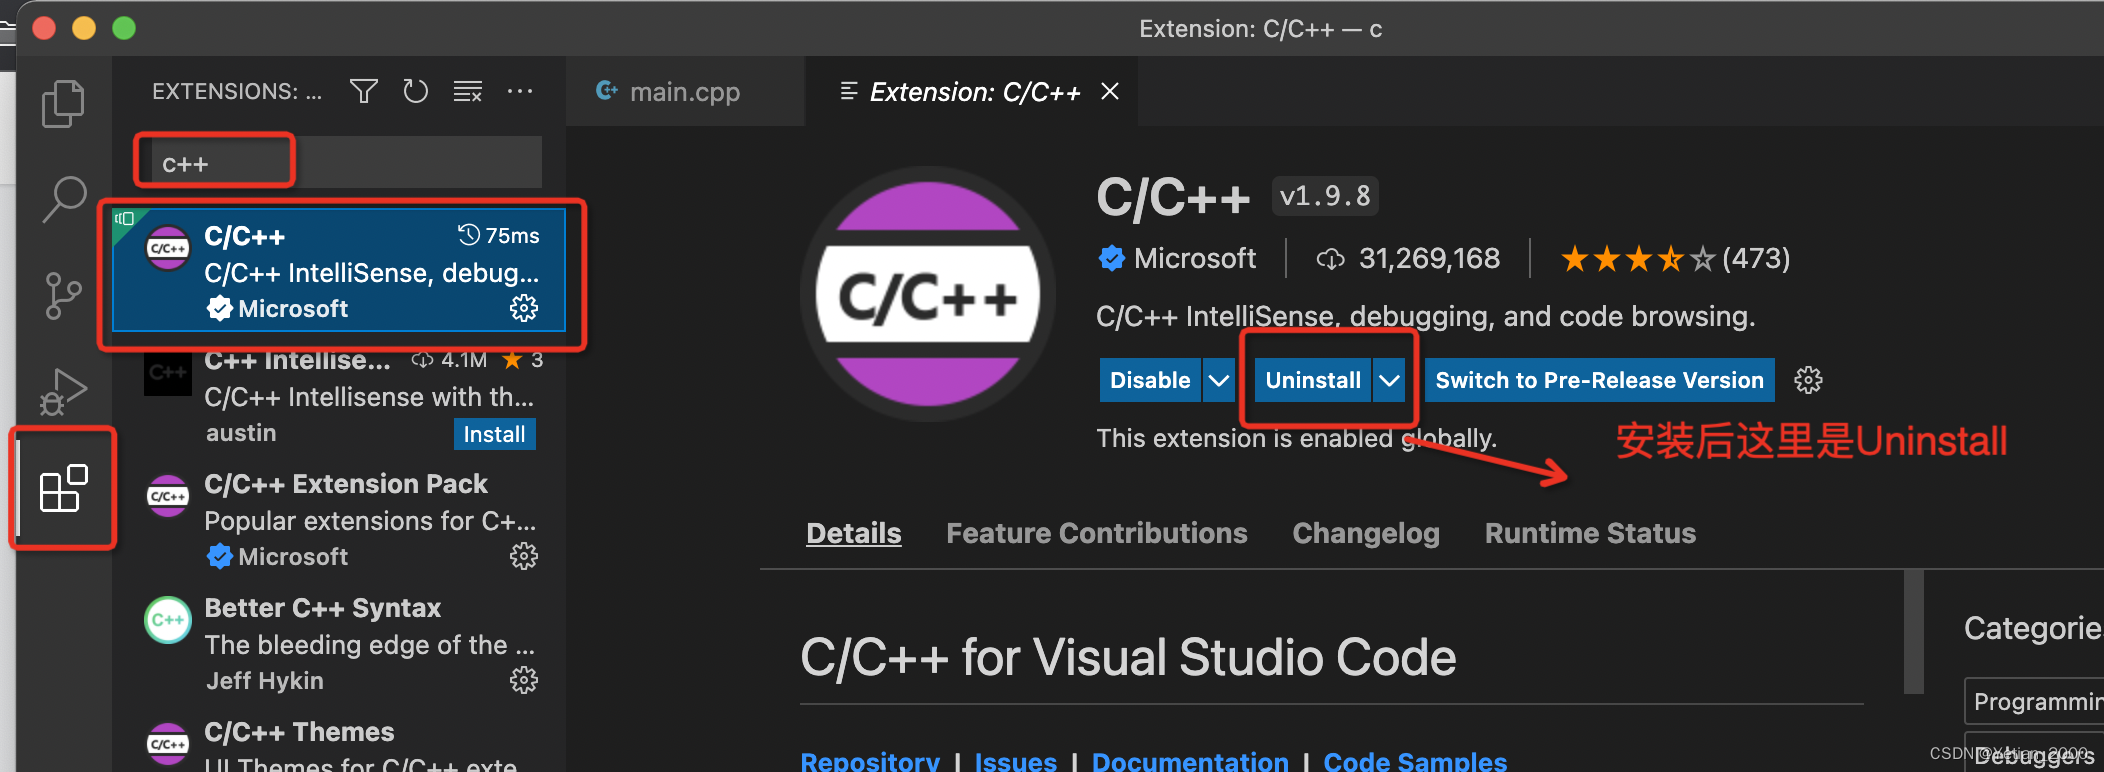
Task: Click the macOS green fullscreen window button
Action: coord(124,28)
